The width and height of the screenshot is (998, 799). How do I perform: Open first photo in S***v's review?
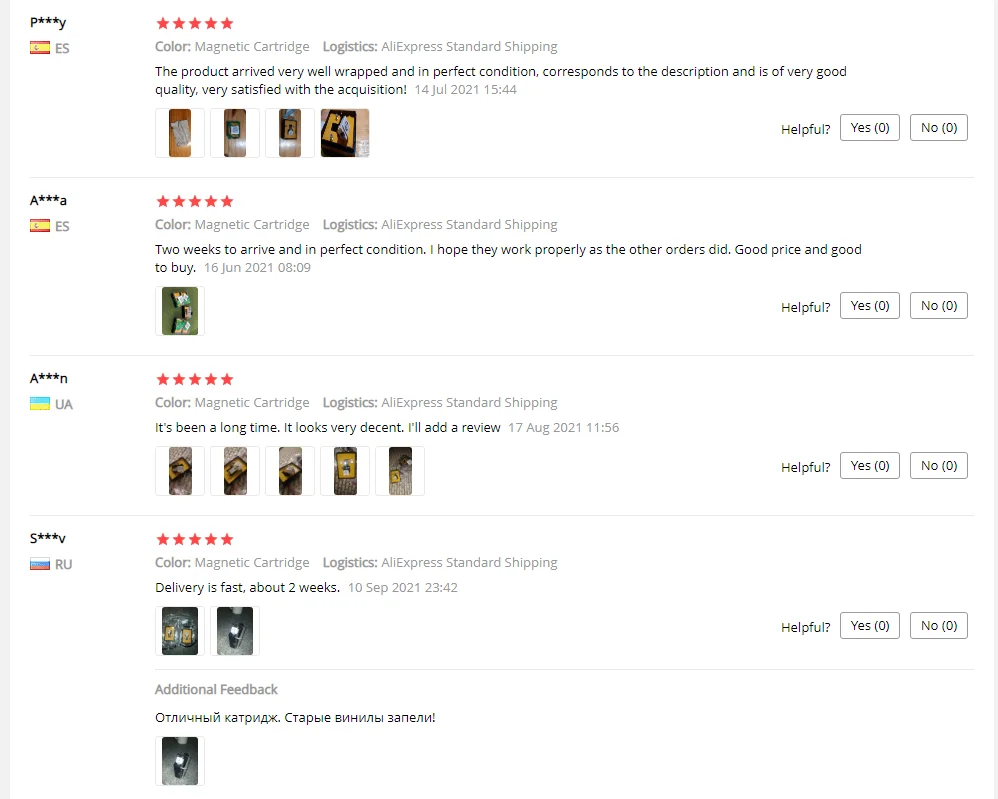(179, 630)
